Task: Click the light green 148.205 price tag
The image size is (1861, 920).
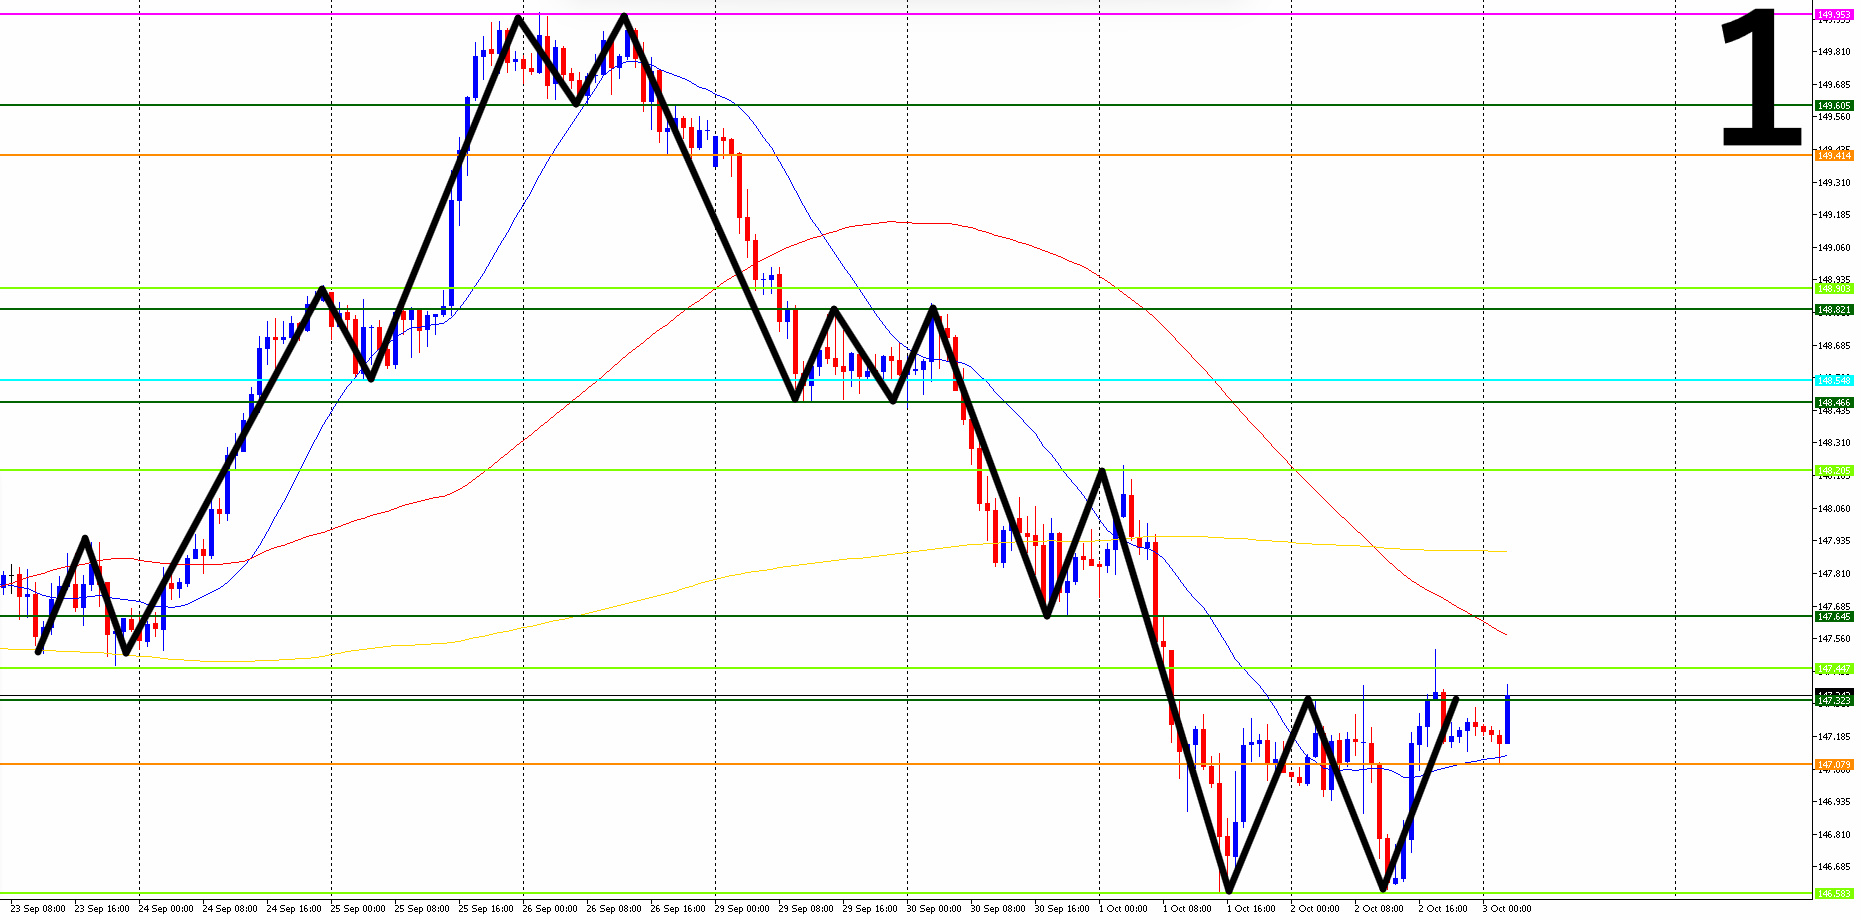Action: tap(1834, 470)
